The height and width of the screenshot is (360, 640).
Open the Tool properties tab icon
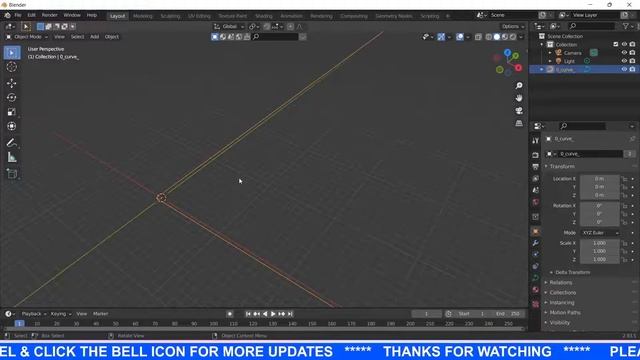(536, 141)
